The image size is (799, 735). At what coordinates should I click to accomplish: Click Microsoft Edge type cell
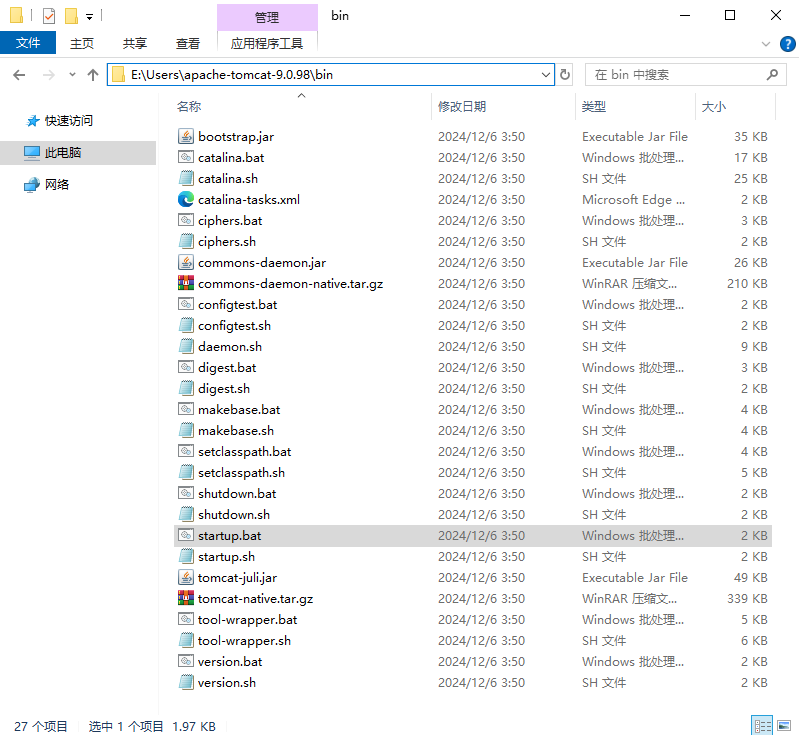[633, 199]
